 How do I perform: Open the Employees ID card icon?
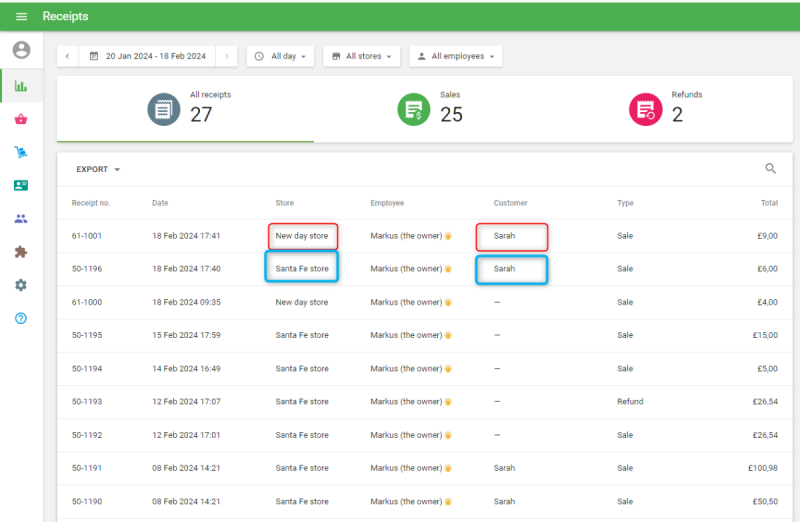pos(21,185)
